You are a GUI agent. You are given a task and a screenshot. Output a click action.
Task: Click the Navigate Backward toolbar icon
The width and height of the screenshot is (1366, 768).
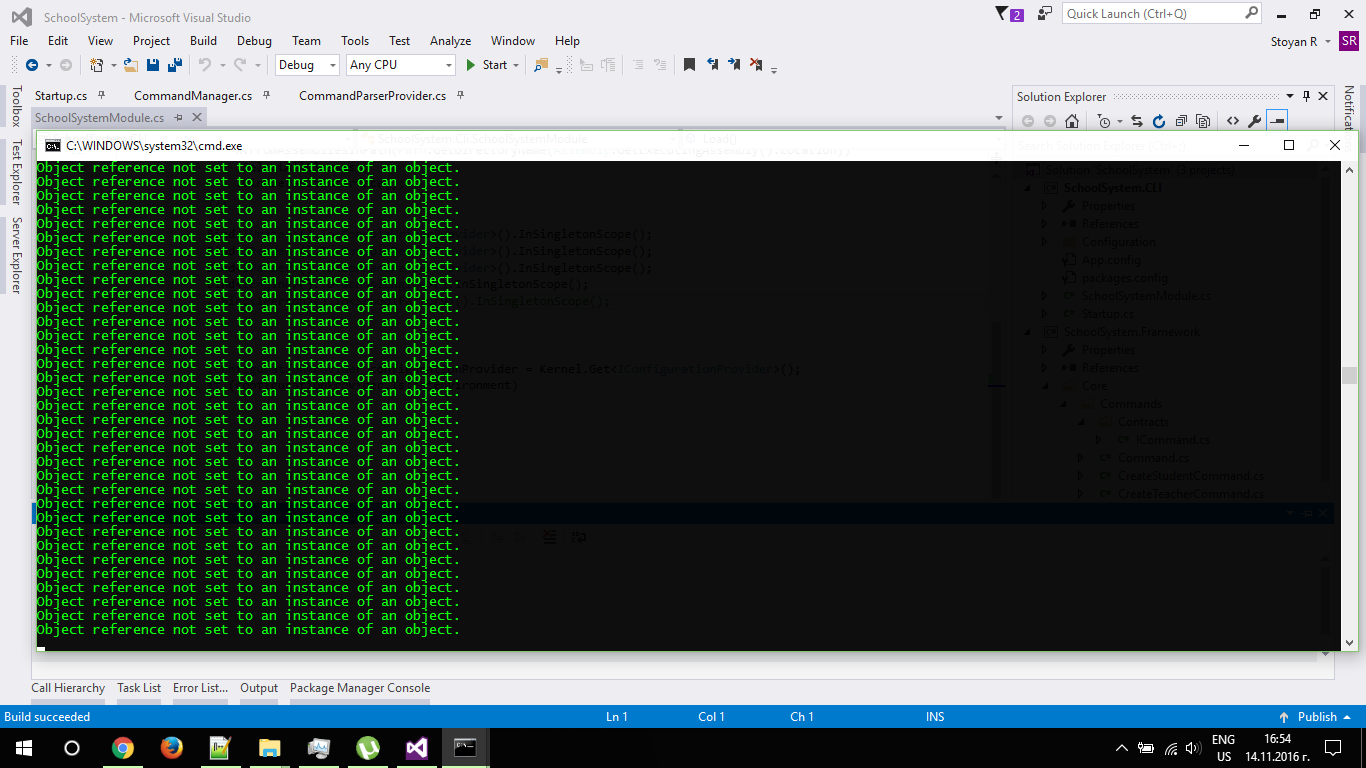[31, 65]
